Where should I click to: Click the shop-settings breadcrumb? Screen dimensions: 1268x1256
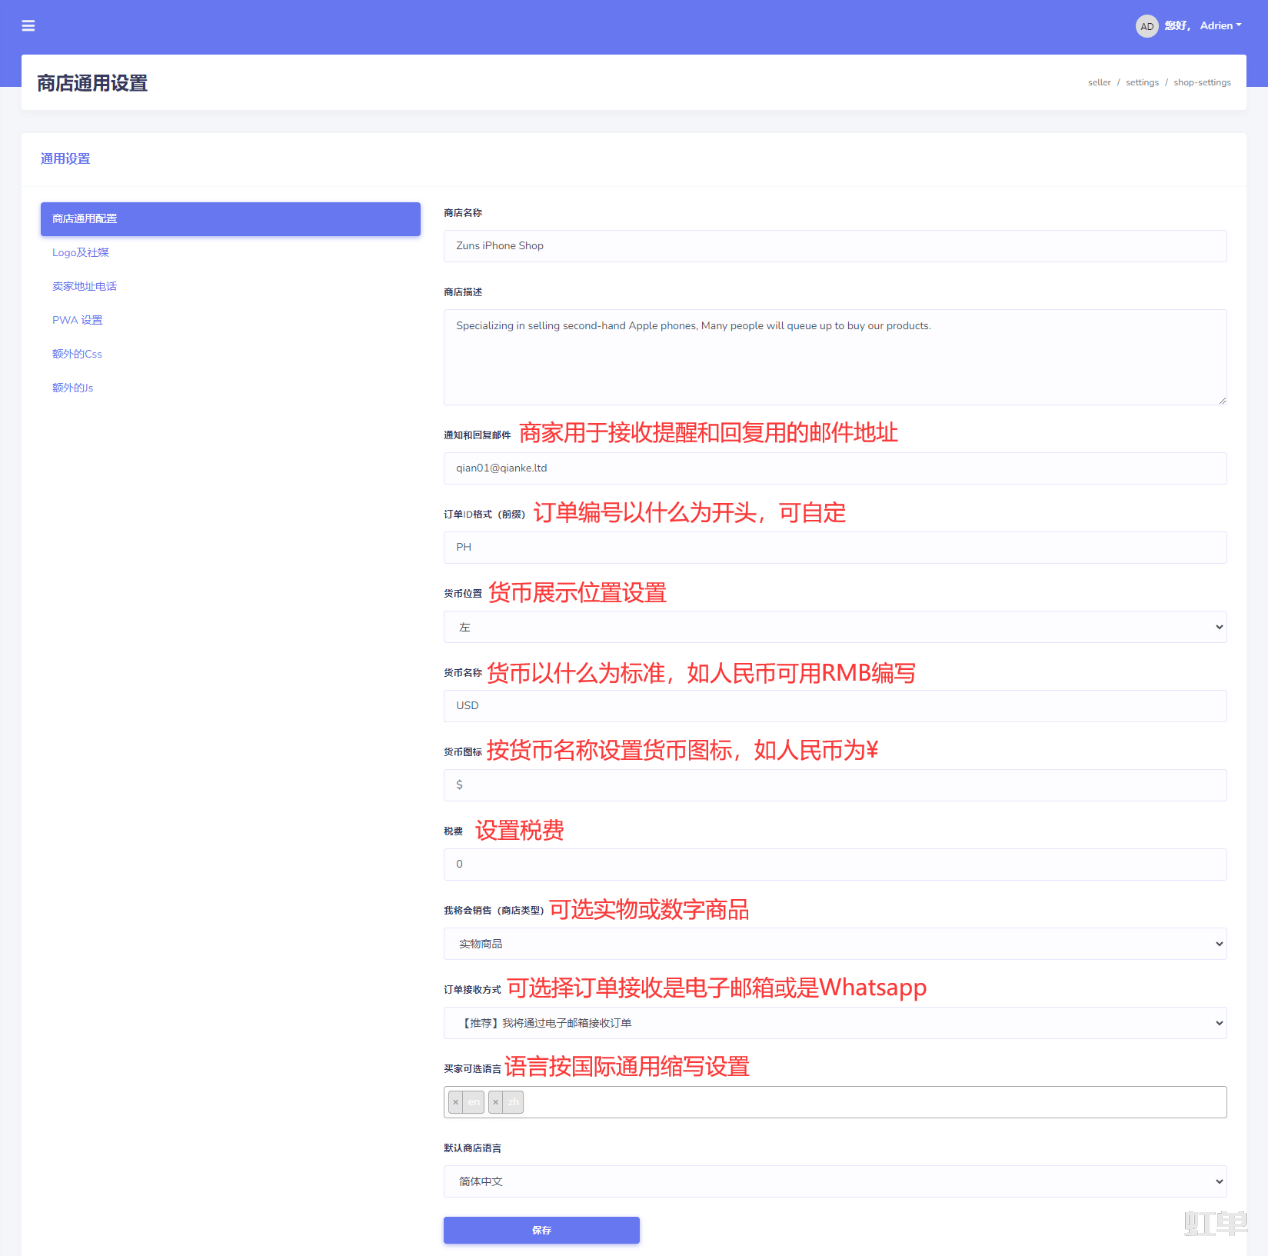pyautogui.click(x=1202, y=83)
